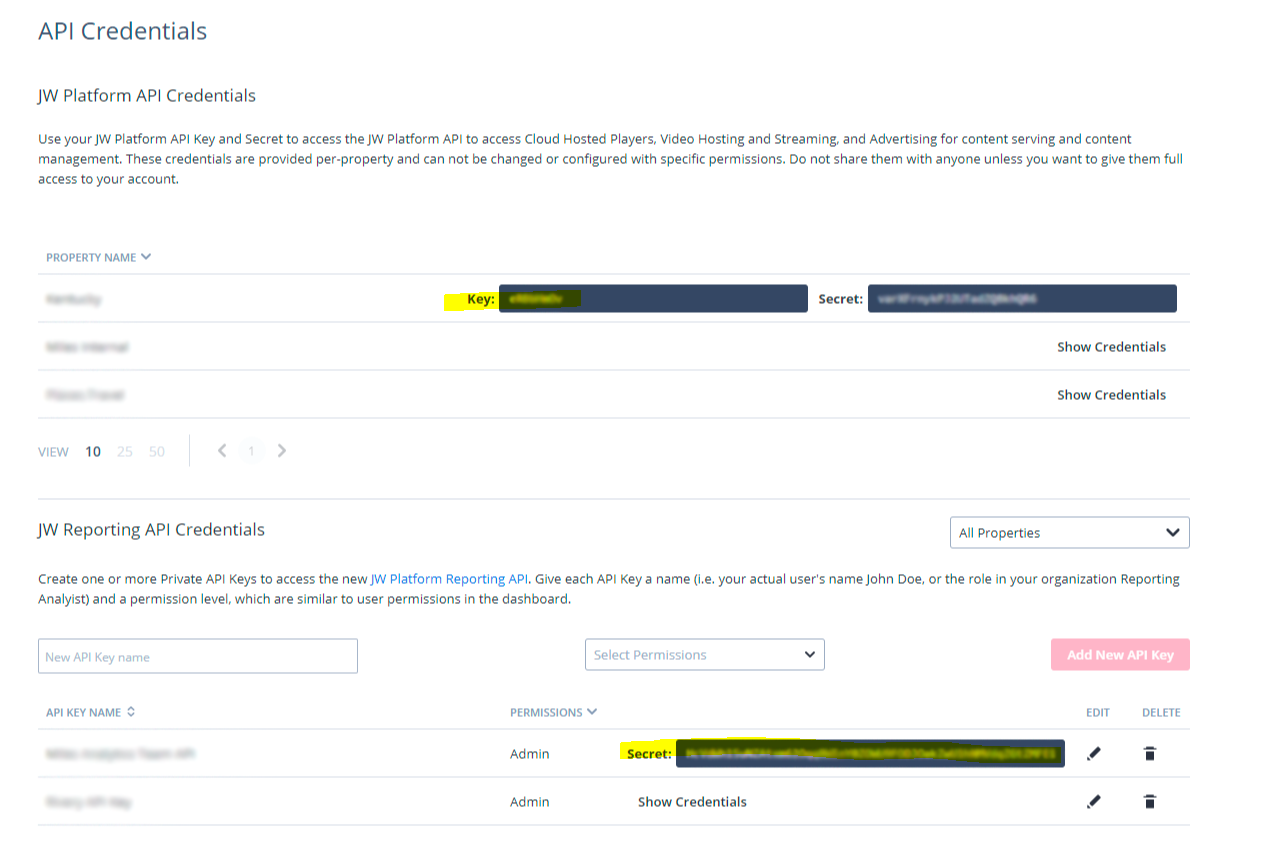Go to next page with right arrow
This screenshot has width=1263, height=862.
(x=282, y=451)
